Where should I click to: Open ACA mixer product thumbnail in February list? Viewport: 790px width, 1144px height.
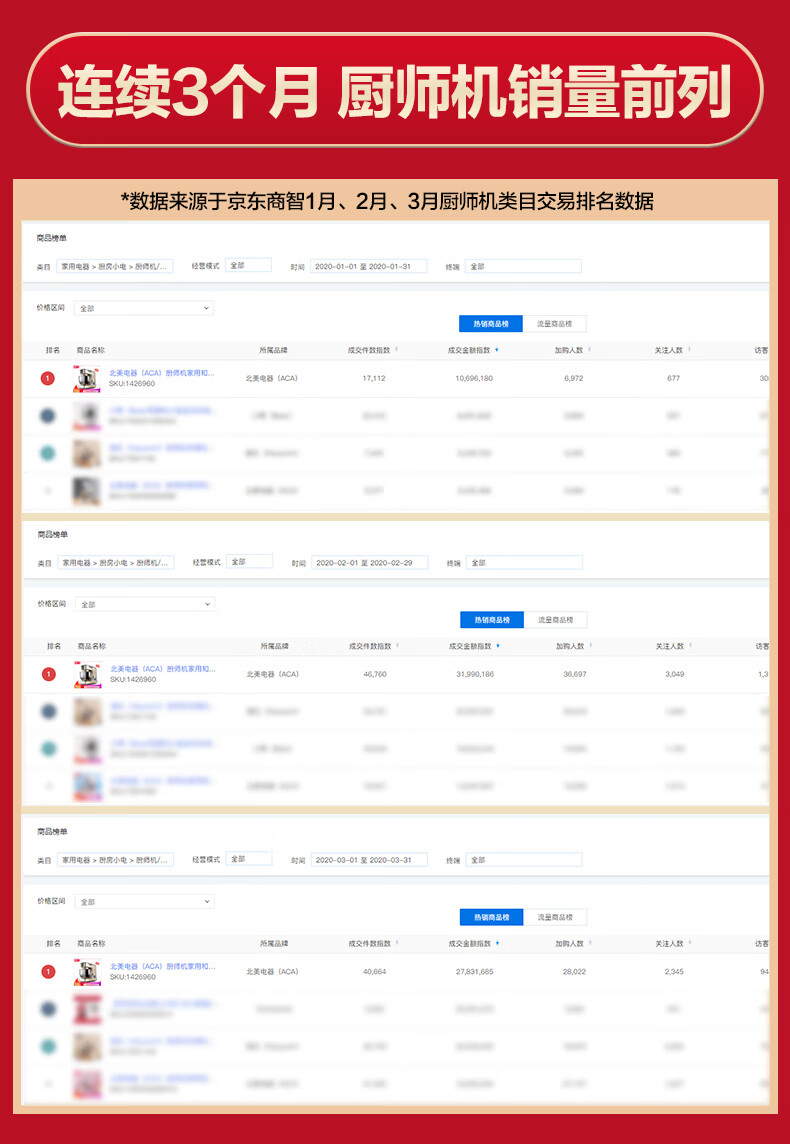point(88,674)
